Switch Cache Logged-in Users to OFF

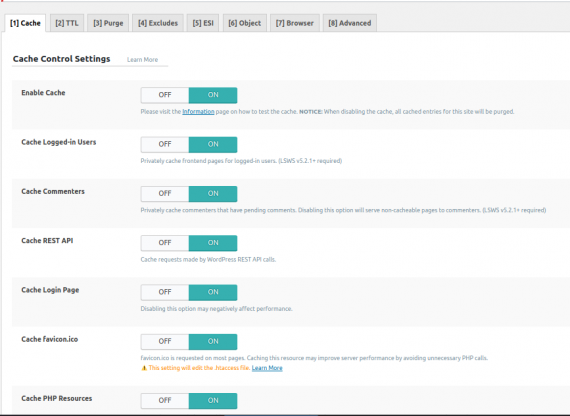[165, 144]
